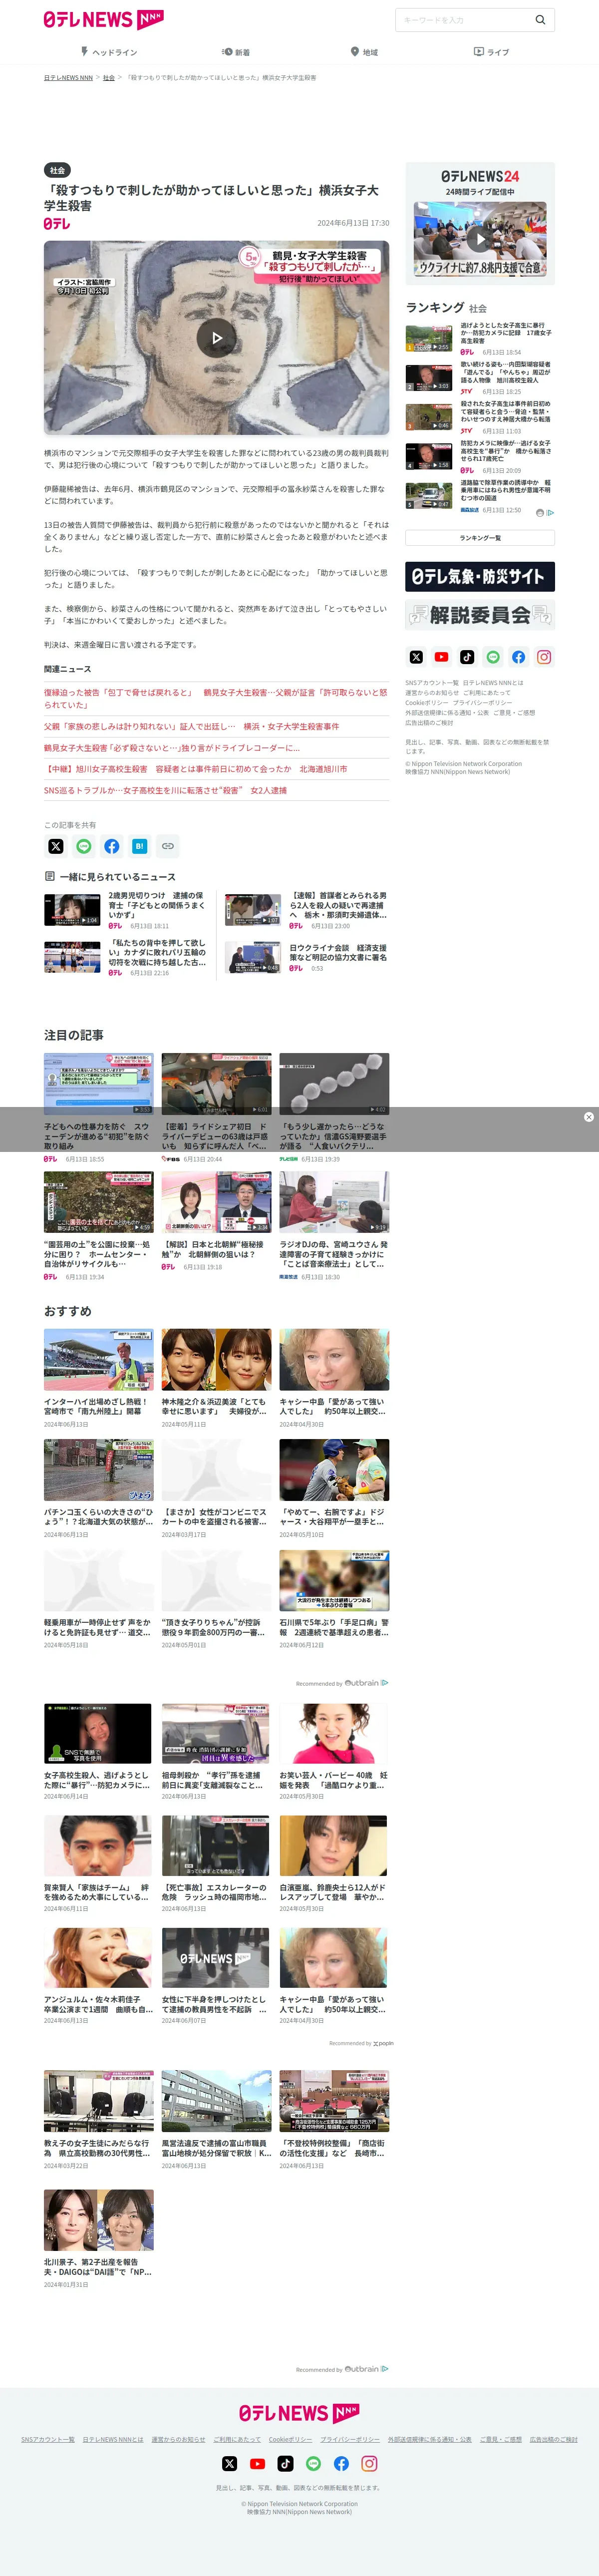Image resolution: width=599 pixels, height=2576 pixels.
Task: Open the X icon in sidebar social row
Action: [x=416, y=657]
